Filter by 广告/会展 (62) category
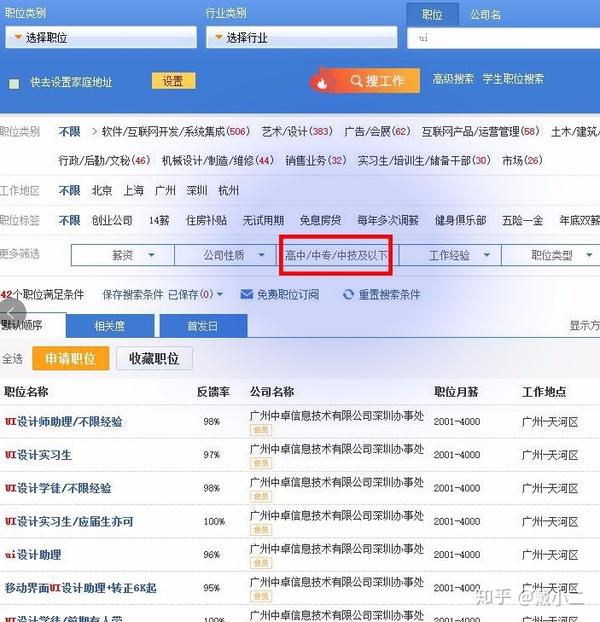The height and width of the screenshot is (622, 600). (377, 131)
